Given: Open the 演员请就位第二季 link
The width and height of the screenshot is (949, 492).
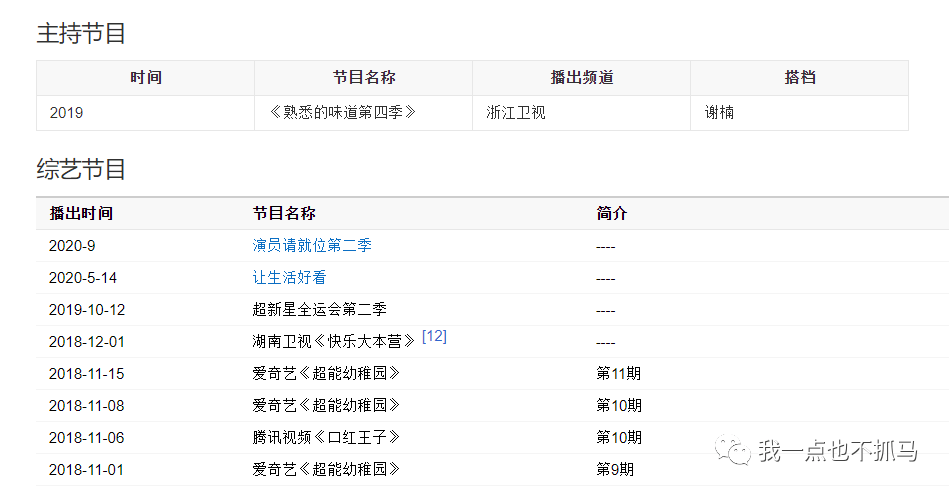Looking at the screenshot, I should coord(312,246).
